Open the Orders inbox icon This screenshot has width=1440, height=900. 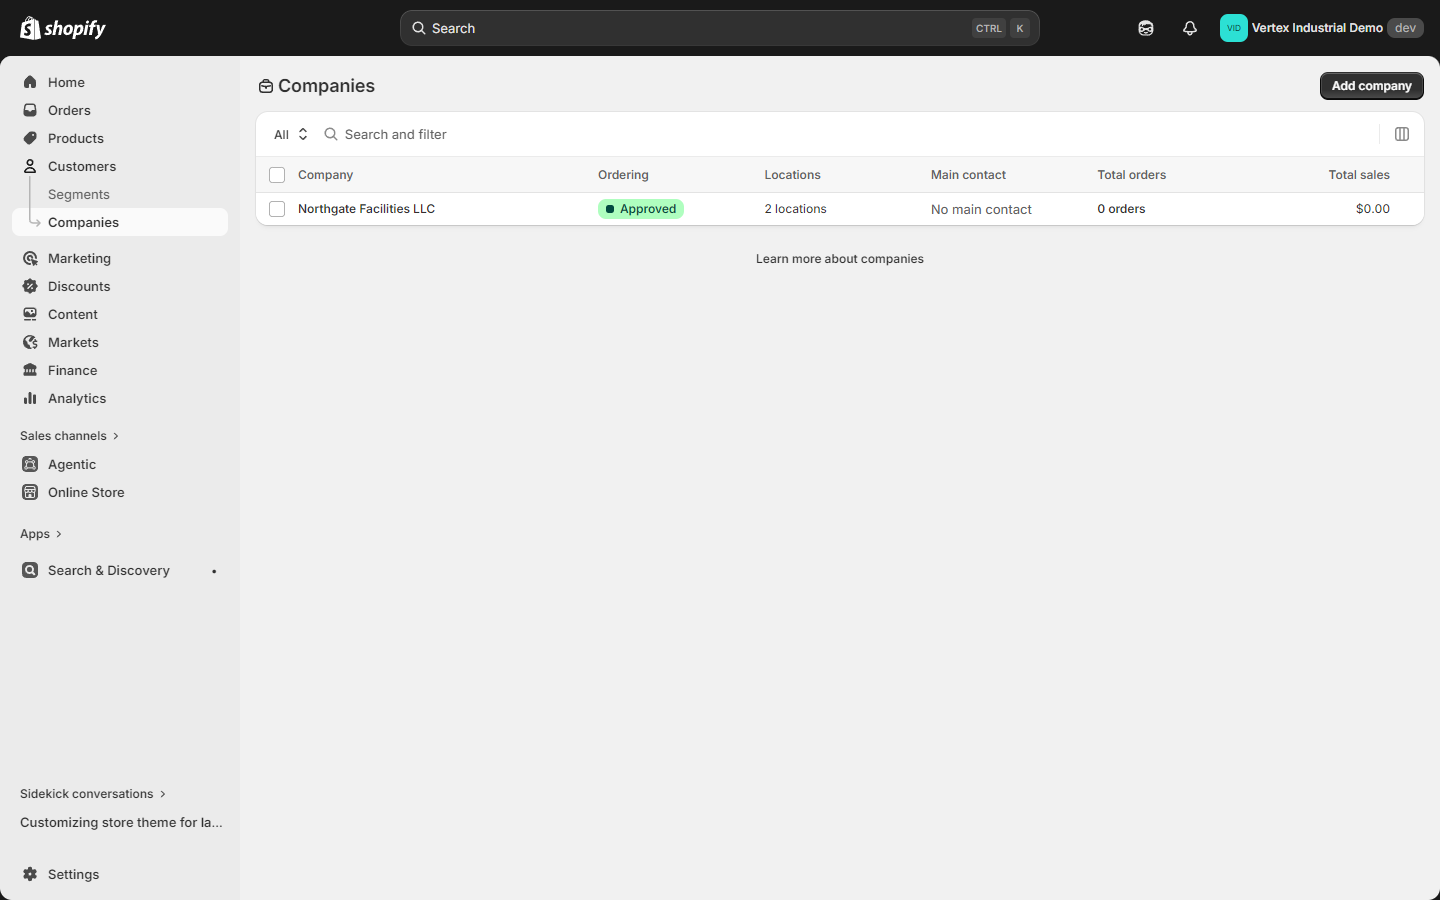pos(30,110)
